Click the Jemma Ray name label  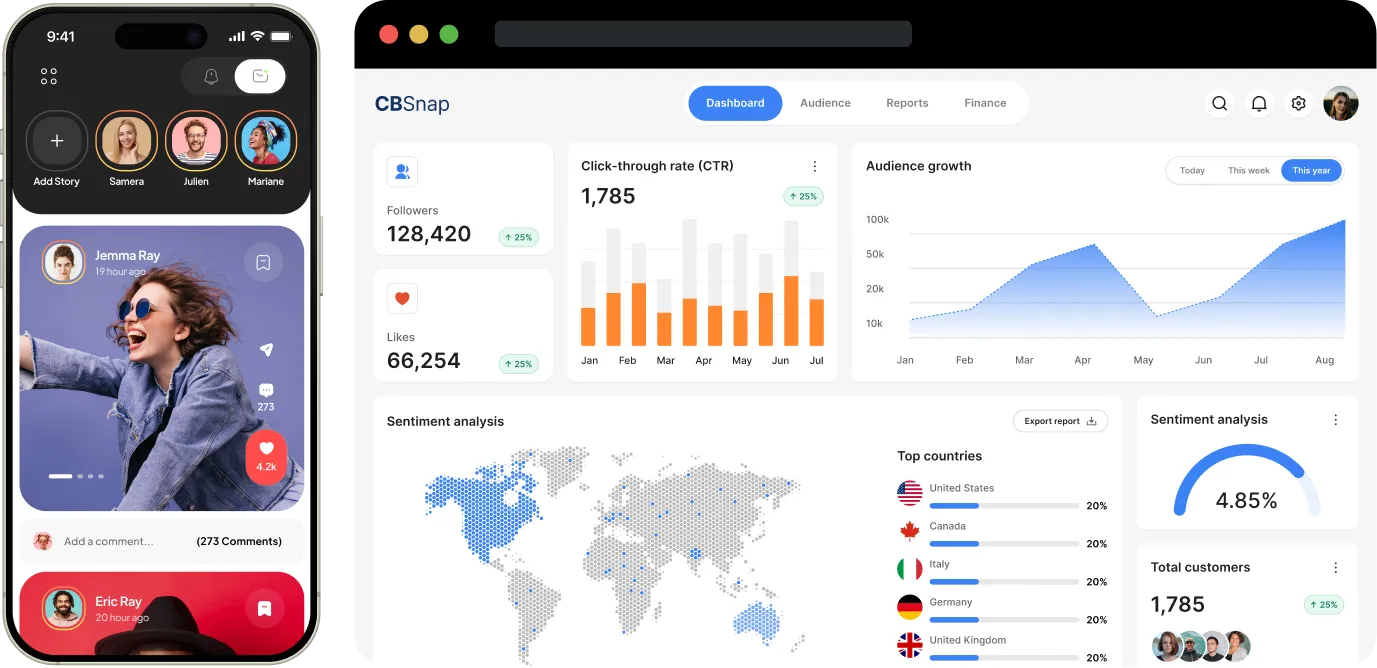click(x=127, y=256)
